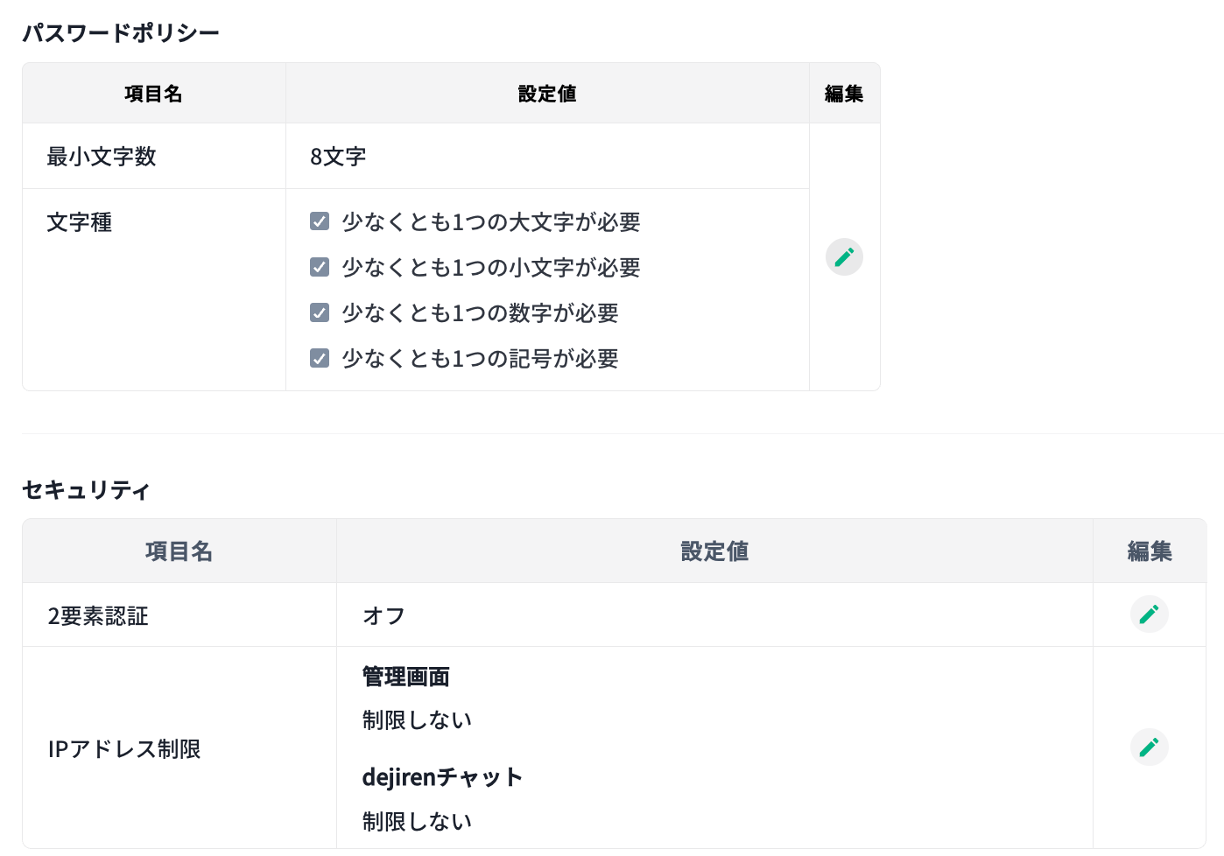Click 制限しない under dejirenチャット

[416, 822]
